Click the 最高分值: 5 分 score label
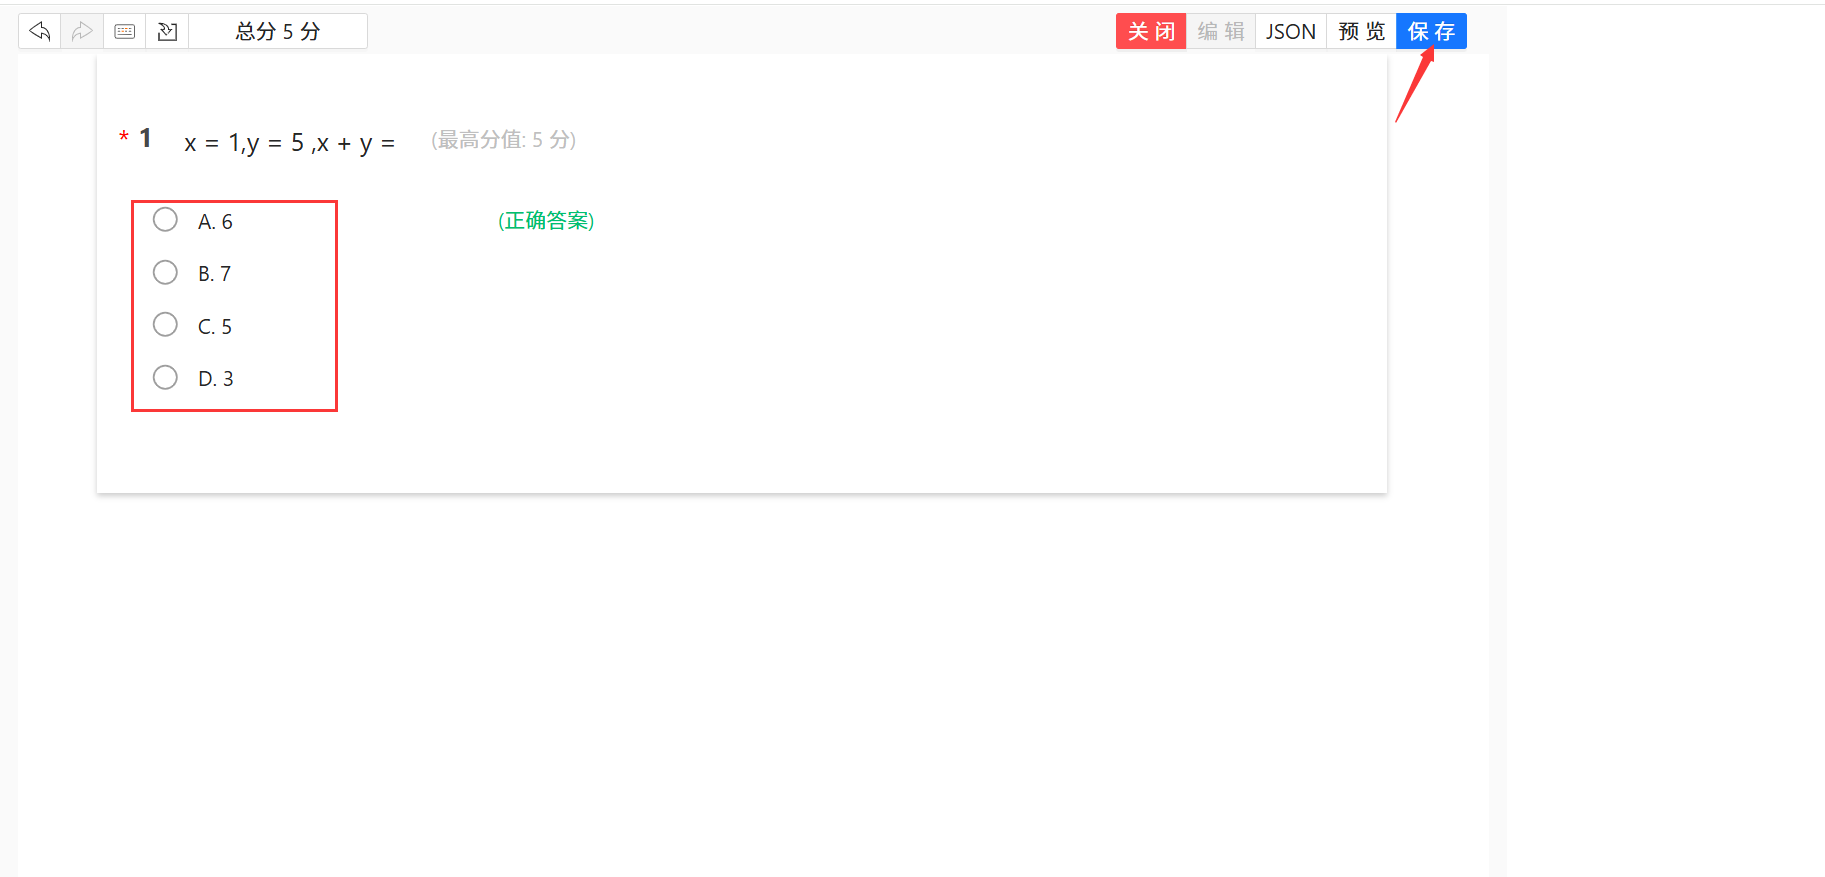 tap(504, 140)
